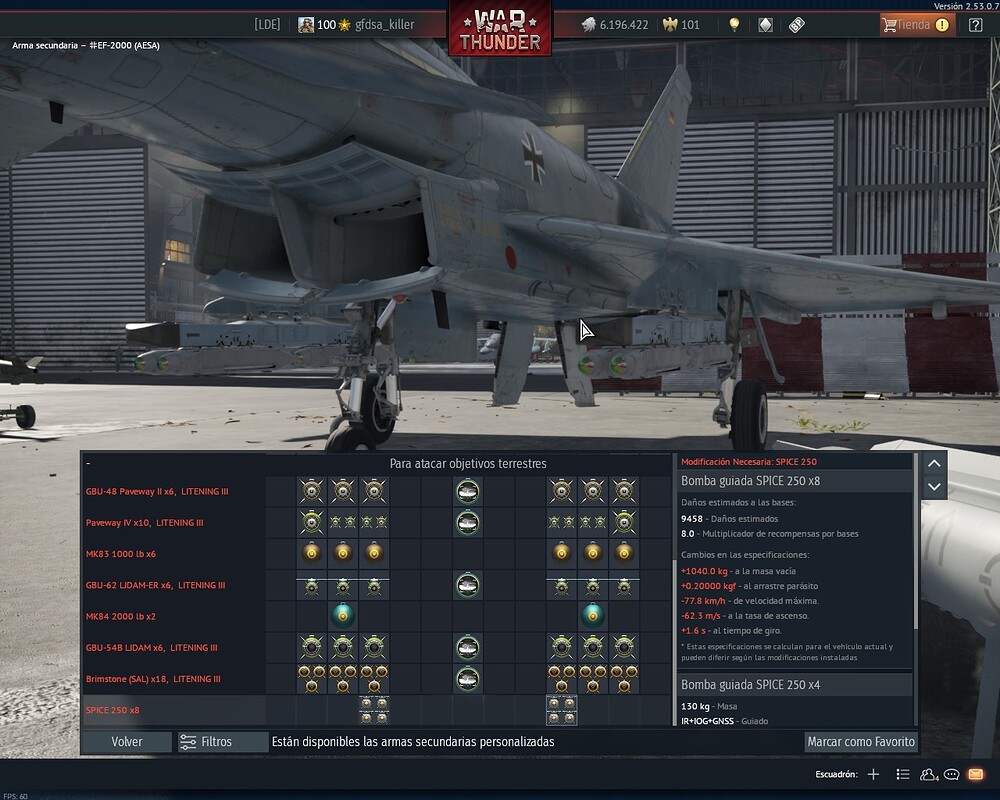The width and height of the screenshot is (1000, 800).
Task: Click the MK84 2000 lb teal bomb icon
Action: [x=343, y=616]
